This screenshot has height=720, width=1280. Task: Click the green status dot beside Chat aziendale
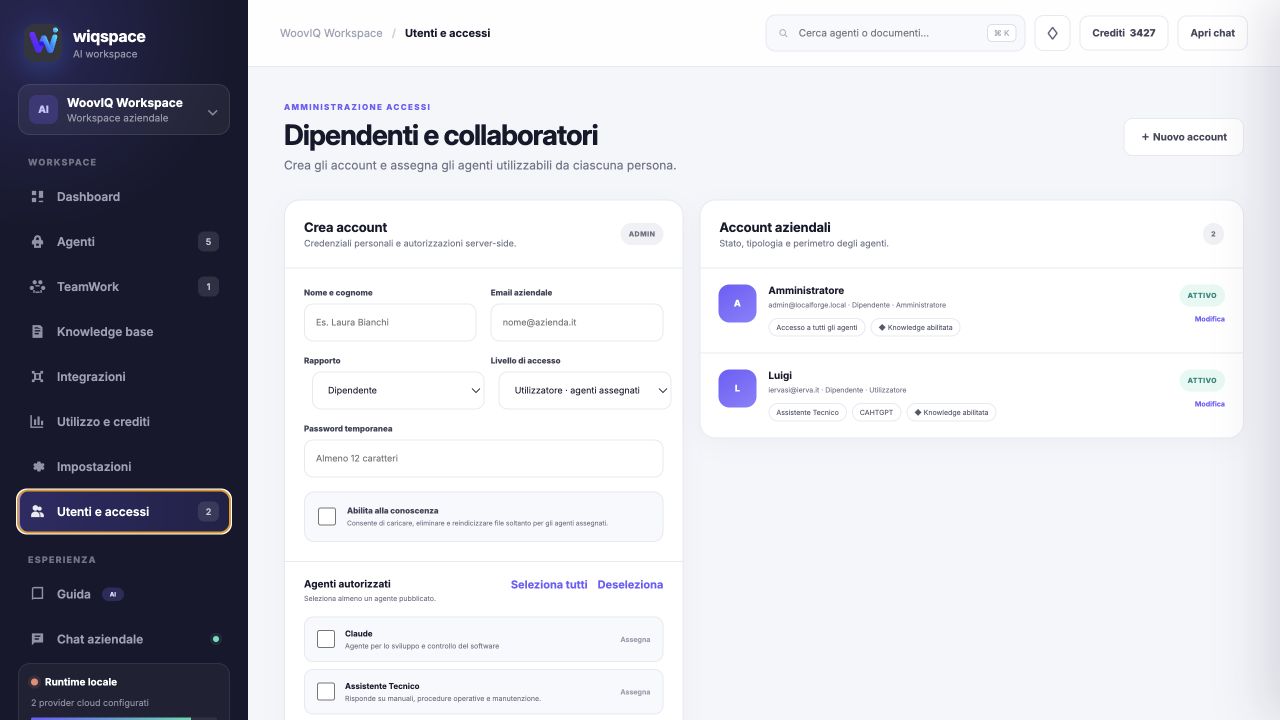(215, 639)
